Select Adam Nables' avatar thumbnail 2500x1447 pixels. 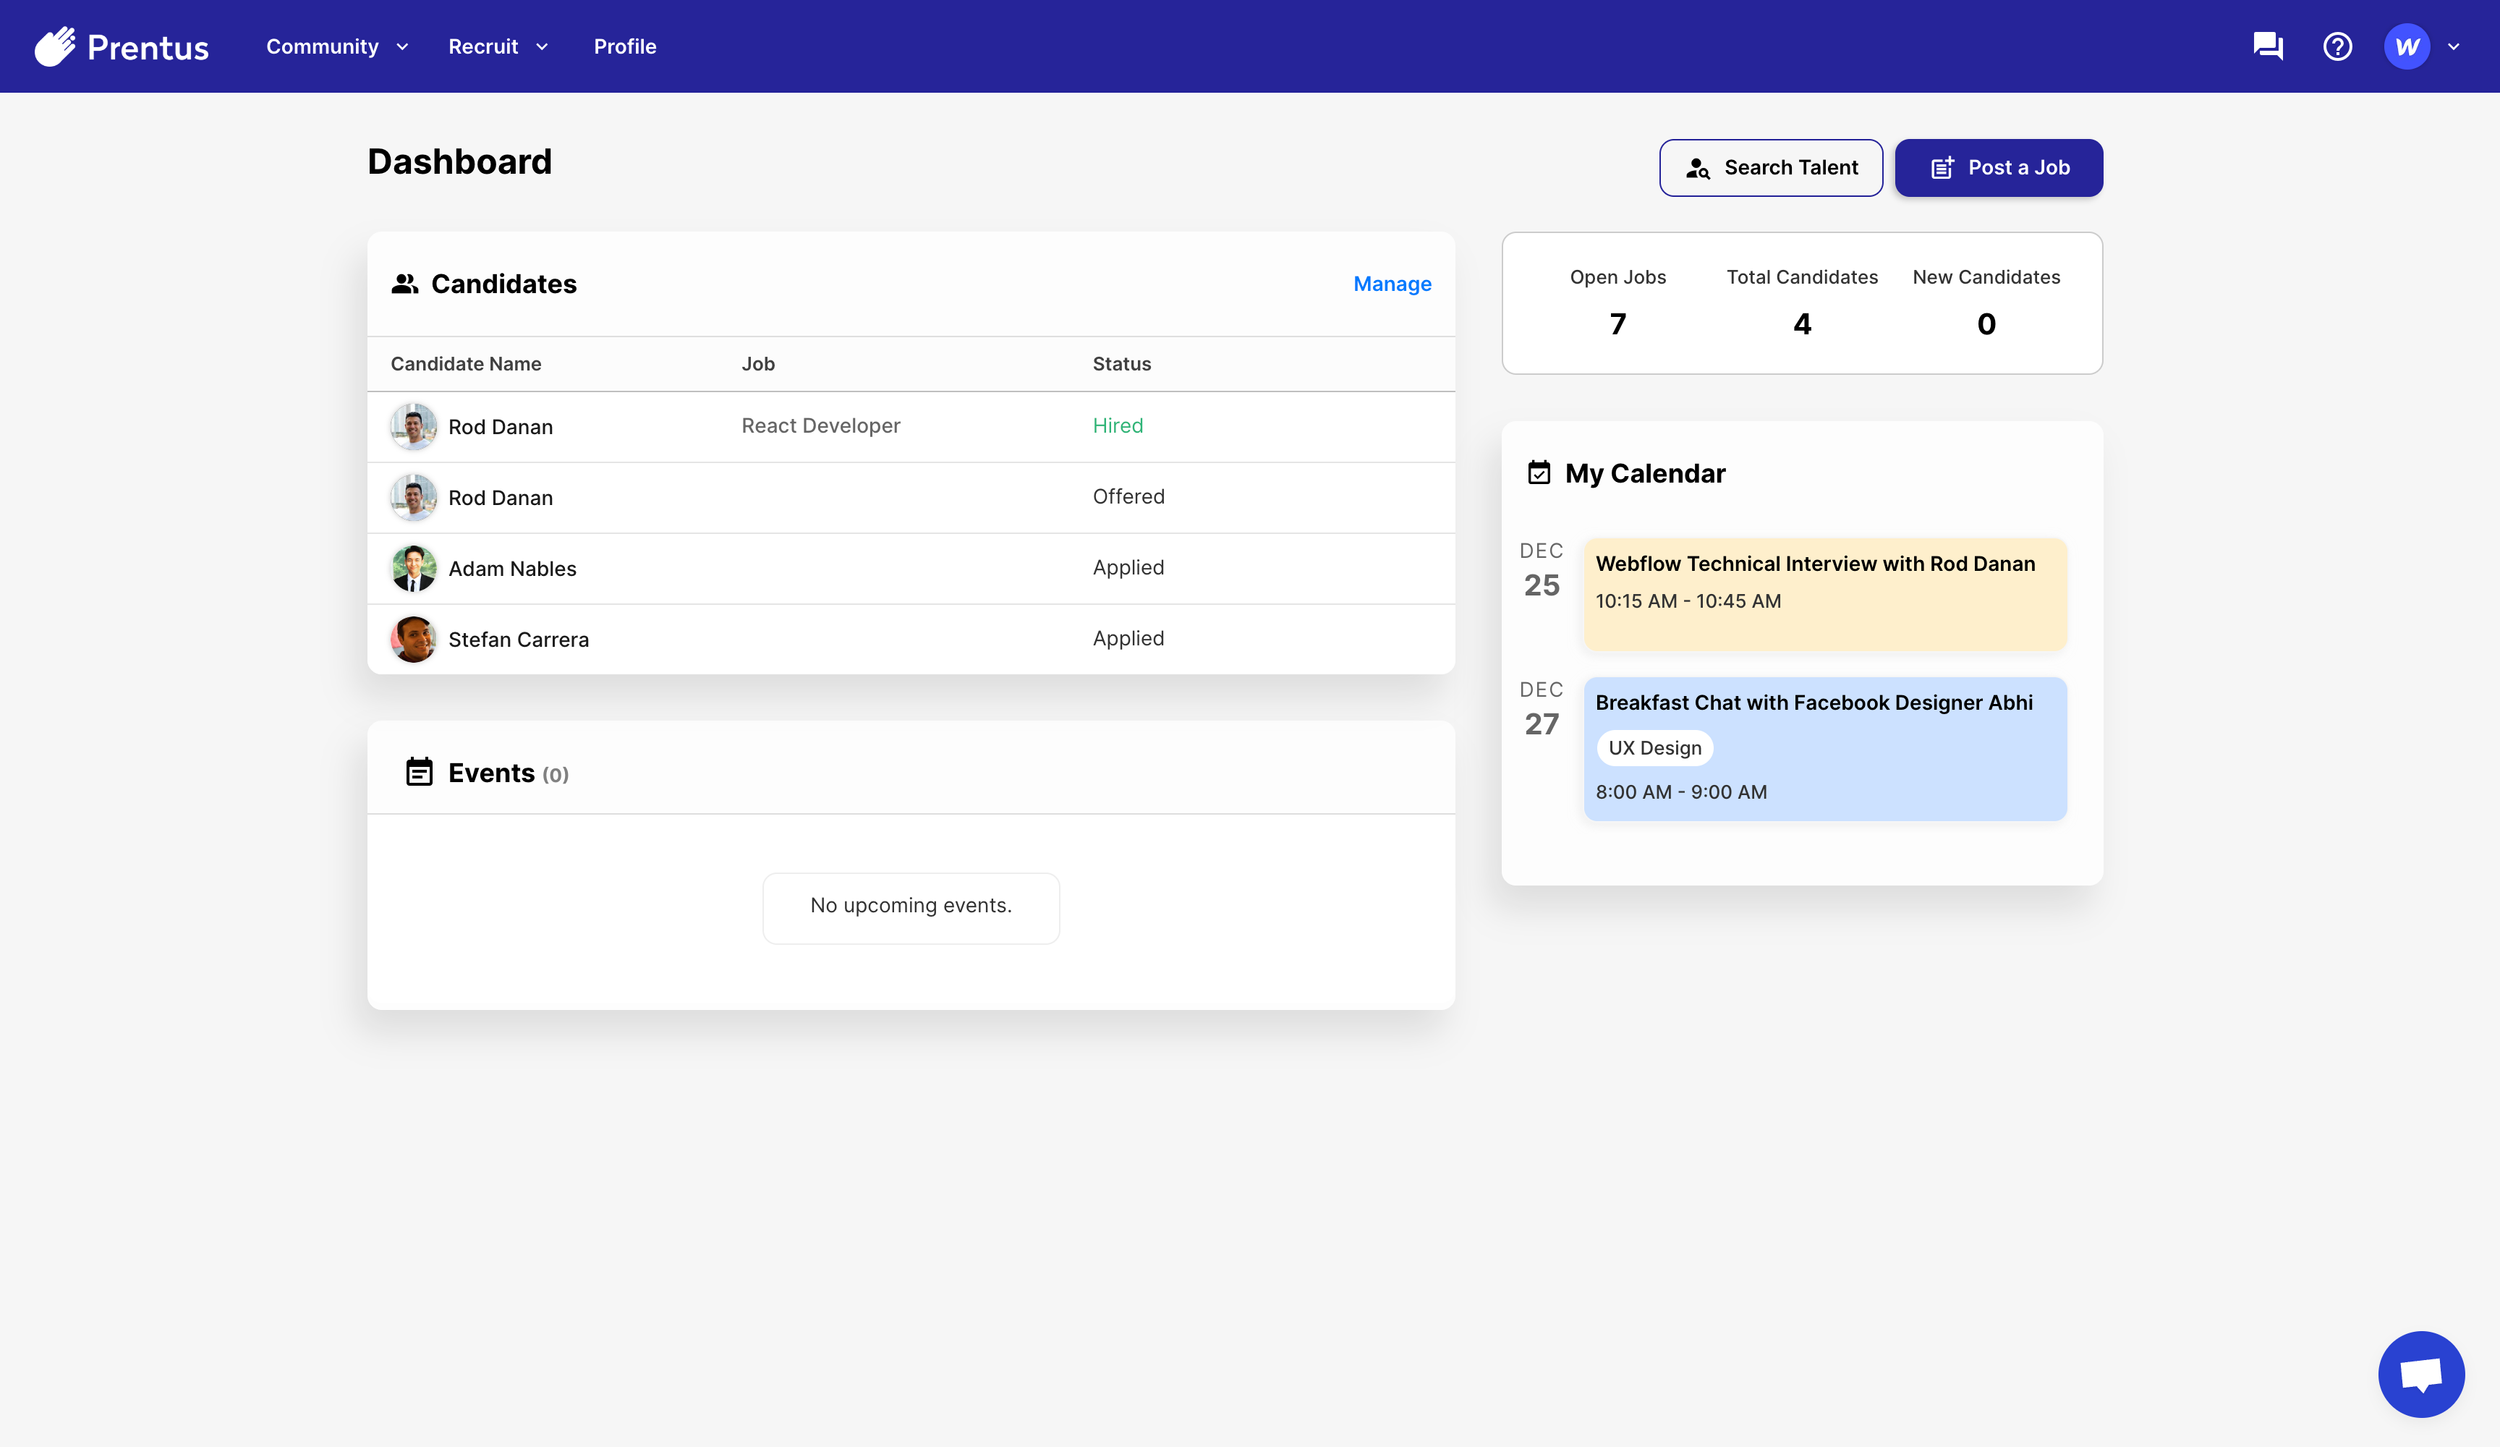413,568
